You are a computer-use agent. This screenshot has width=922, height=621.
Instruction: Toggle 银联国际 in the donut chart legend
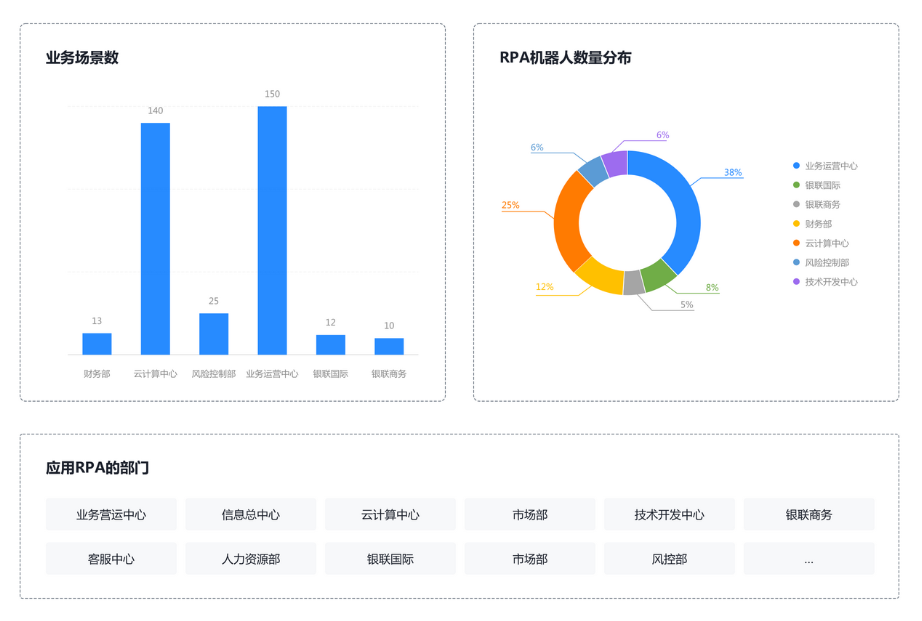(822, 185)
